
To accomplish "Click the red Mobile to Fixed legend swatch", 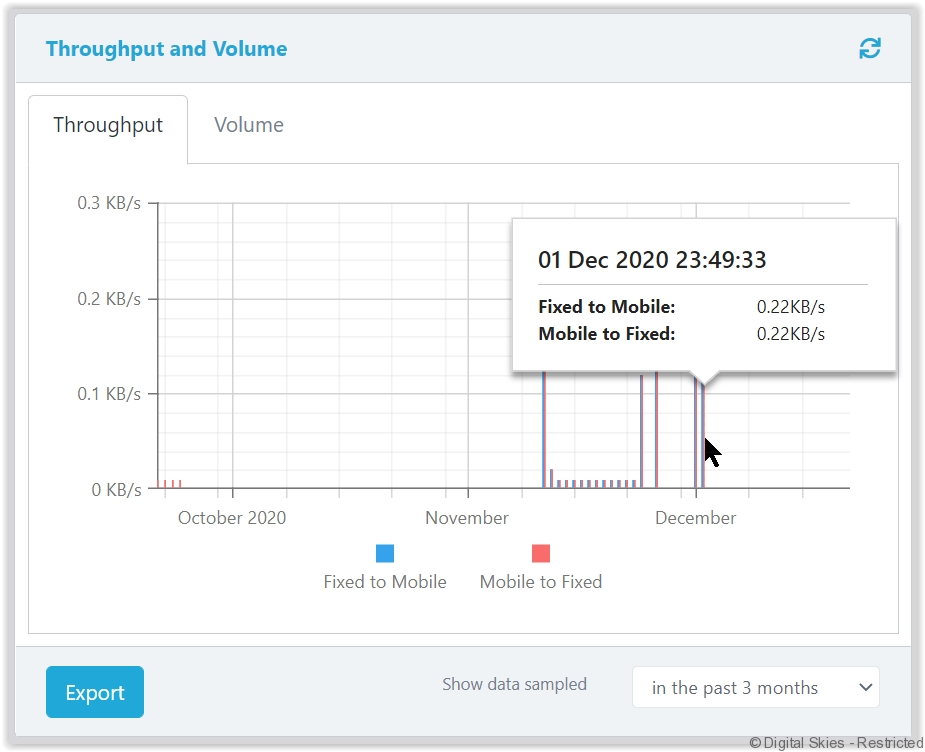I will [x=541, y=554].
